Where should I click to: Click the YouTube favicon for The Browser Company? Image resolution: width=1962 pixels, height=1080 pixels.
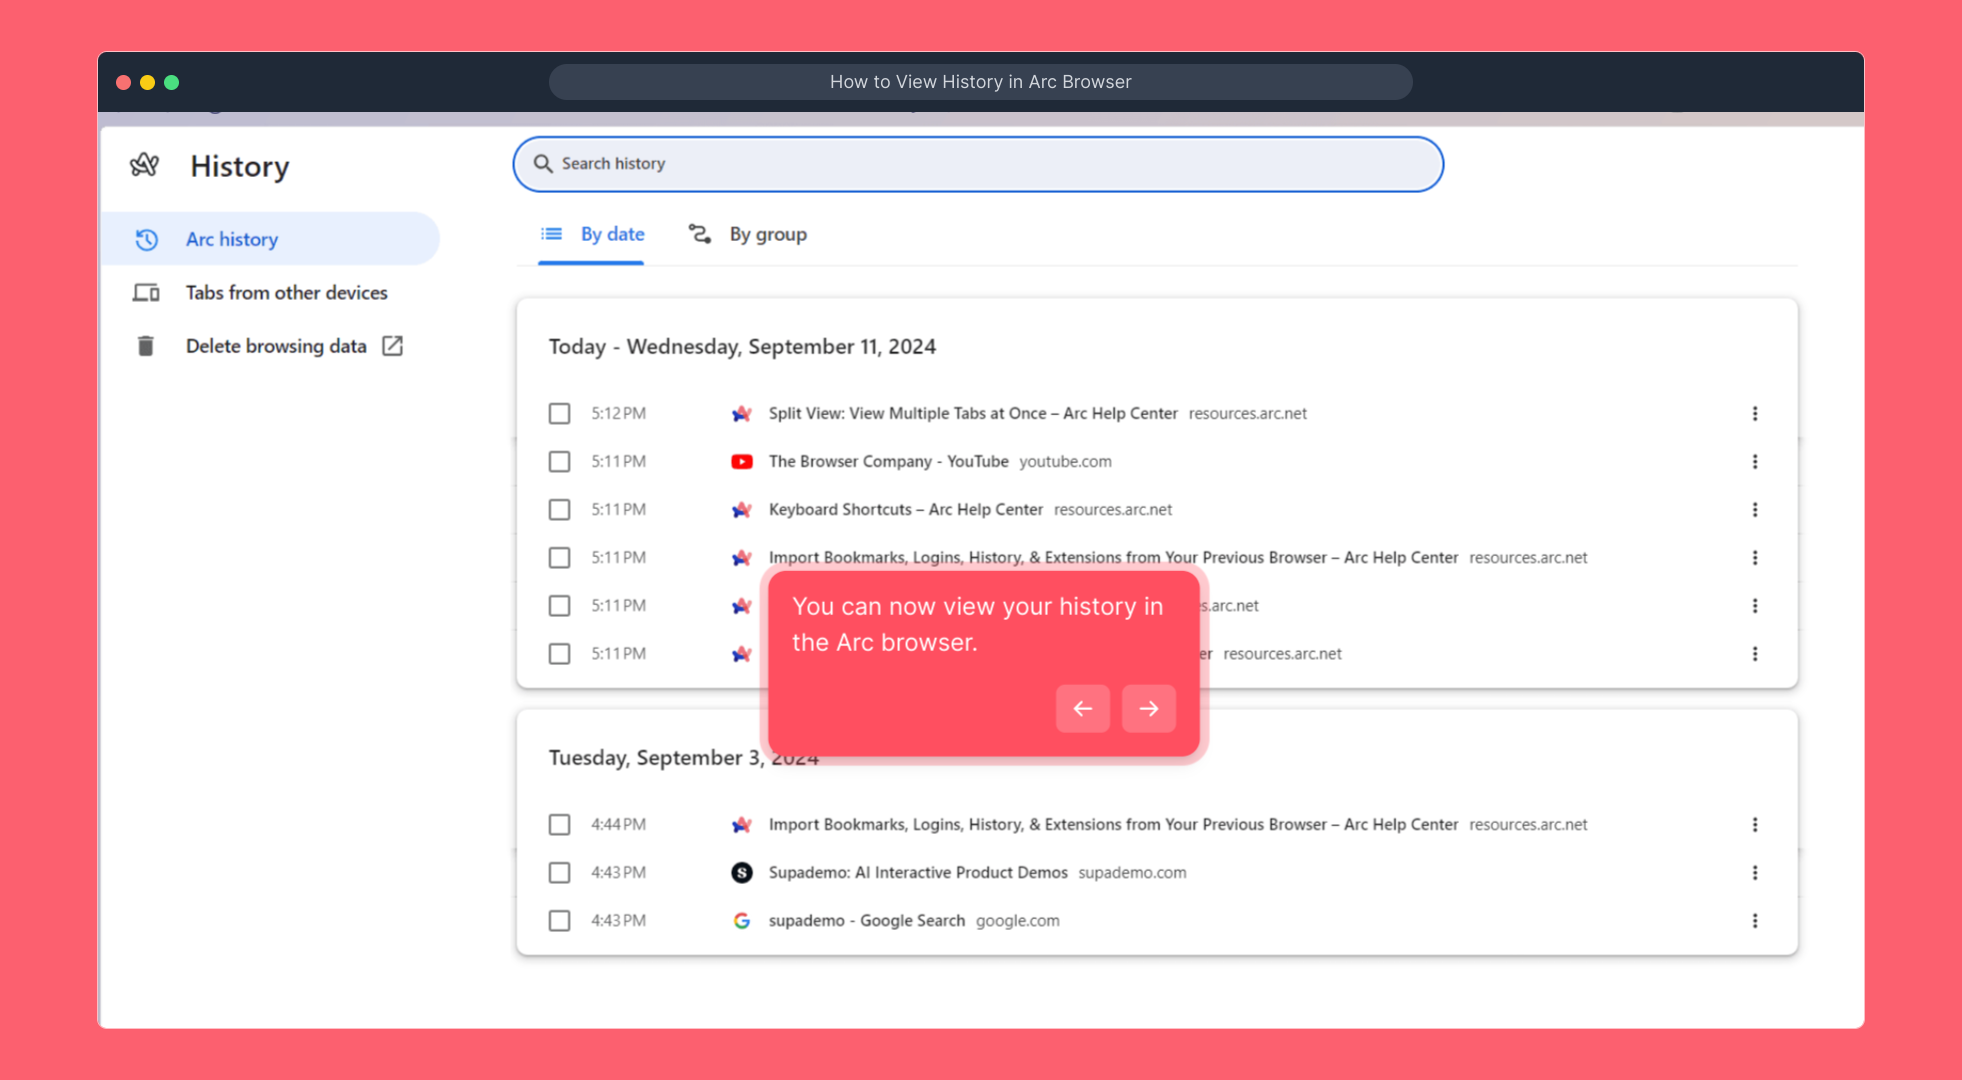pos(741,462)
